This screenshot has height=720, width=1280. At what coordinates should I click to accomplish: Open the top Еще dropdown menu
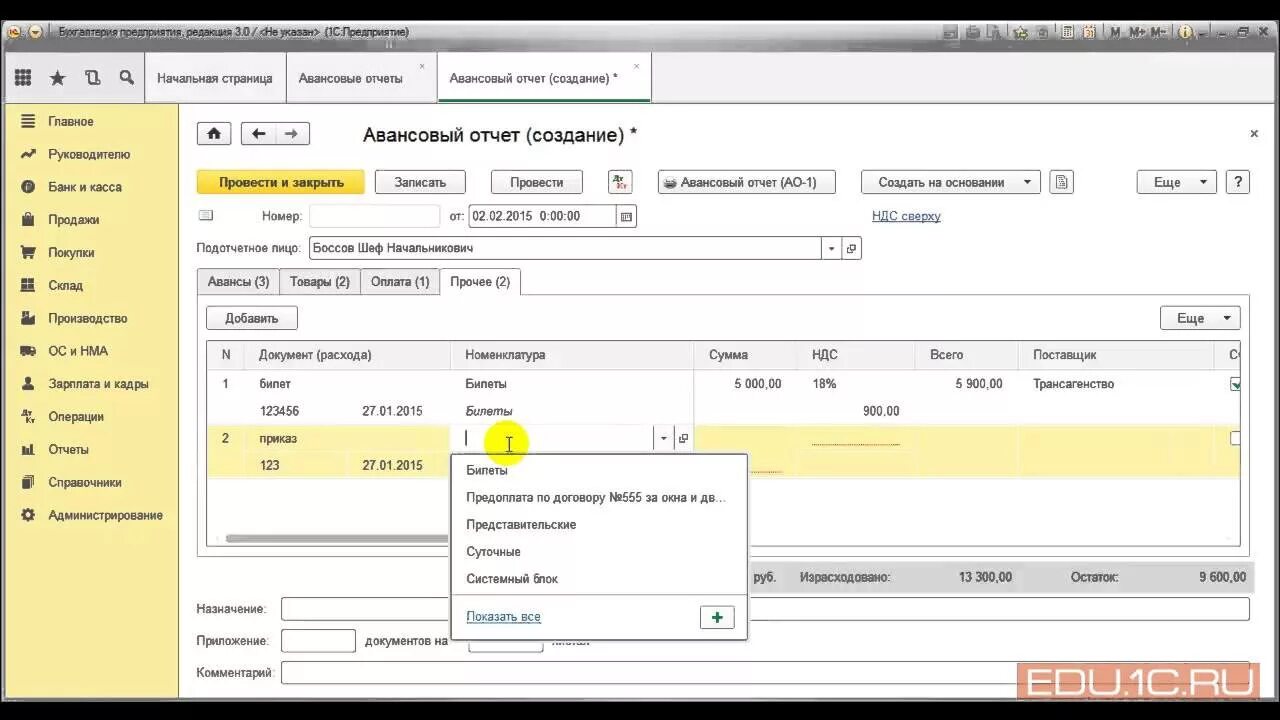click(1176, 182)
